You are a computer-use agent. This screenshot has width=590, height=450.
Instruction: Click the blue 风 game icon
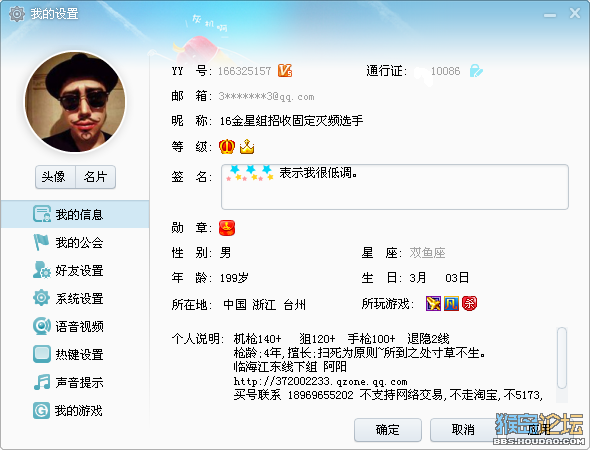click(451, 303)
